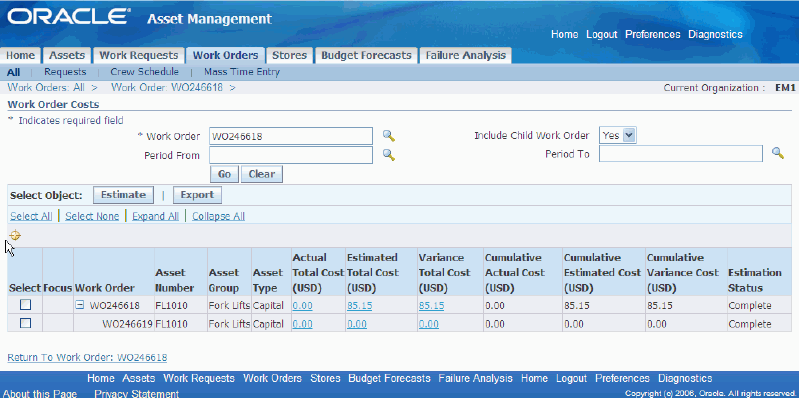Viewport: 799px width, 398px height.
Task: Click footer Assets link
Action: (139, 378)
